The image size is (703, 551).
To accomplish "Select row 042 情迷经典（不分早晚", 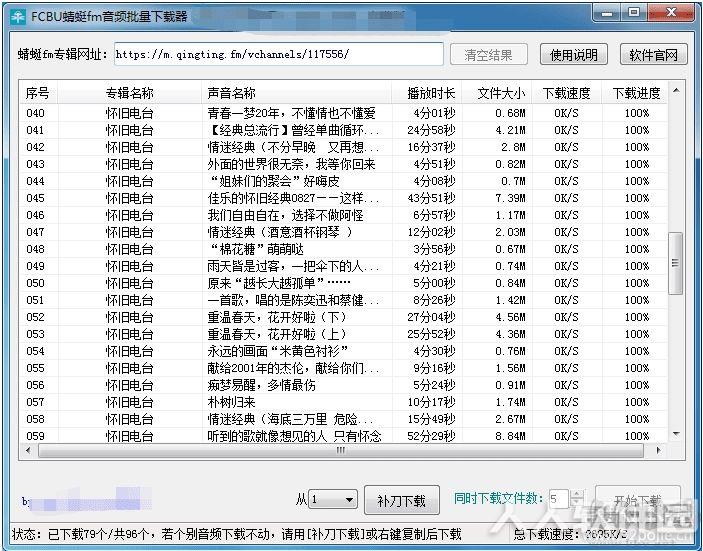I will point(343,147).
